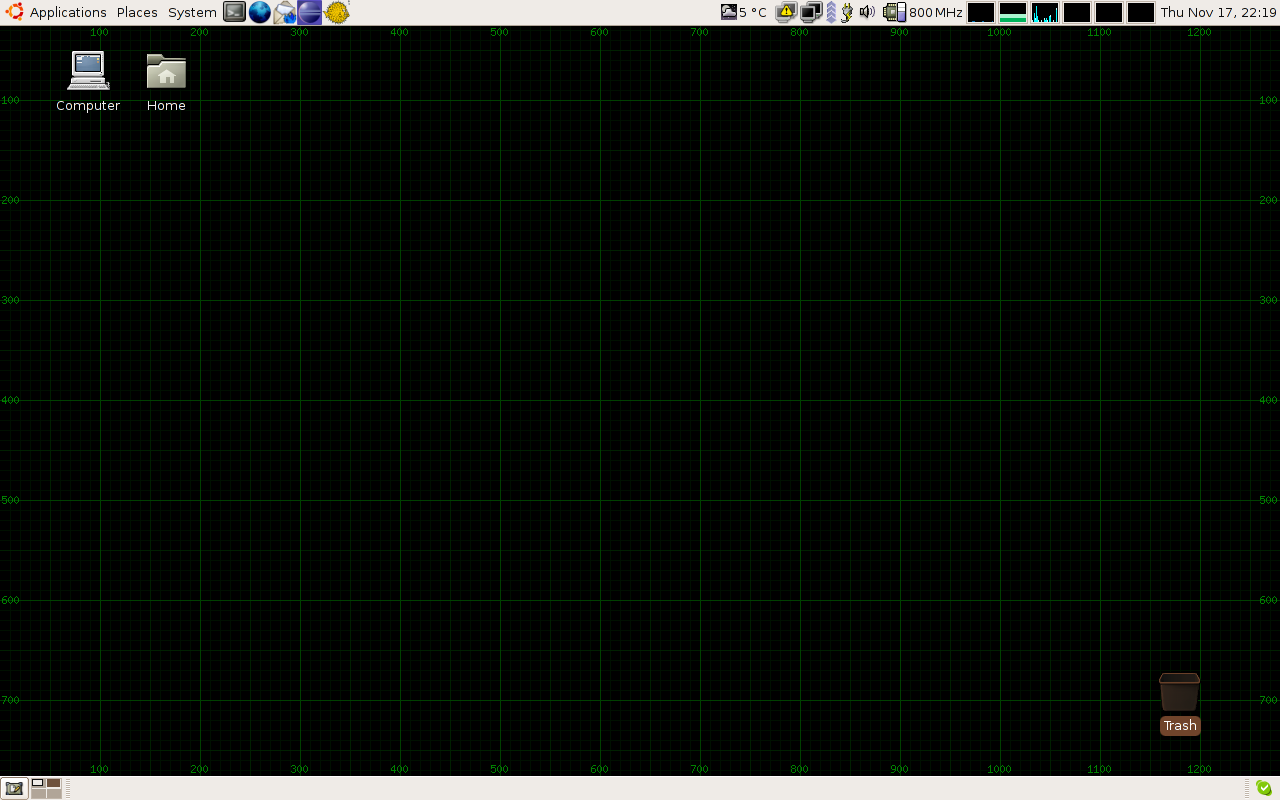Select the Home folder desktop icon
1280x800 pixels.
(x=166, y=81)
